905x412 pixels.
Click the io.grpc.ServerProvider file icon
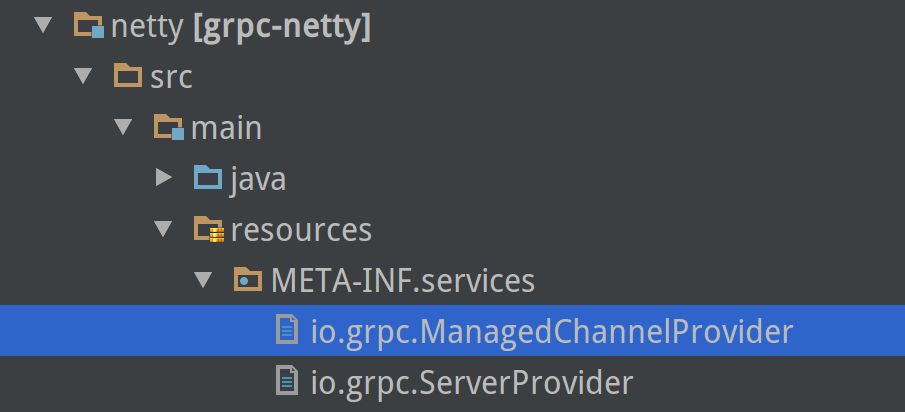point(287,381)
